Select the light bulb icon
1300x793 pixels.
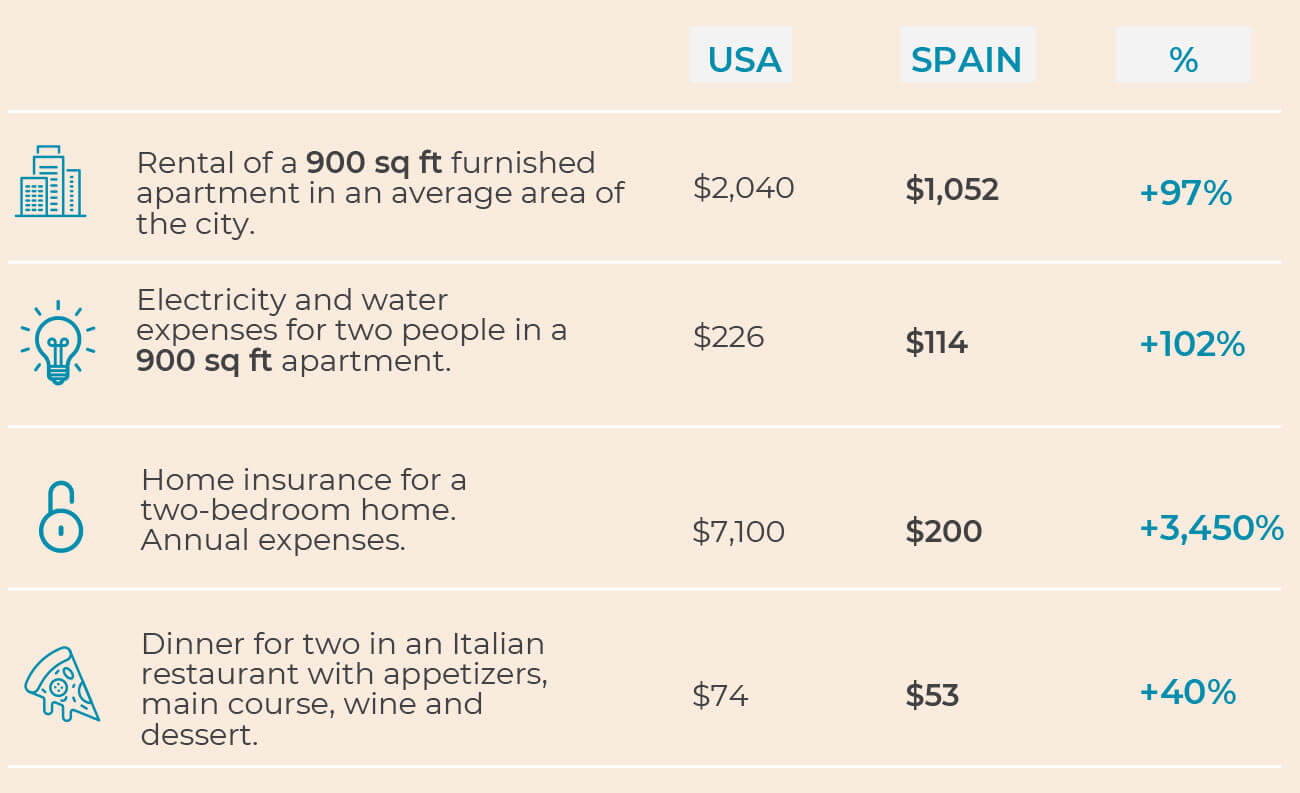tap(58, 342)
